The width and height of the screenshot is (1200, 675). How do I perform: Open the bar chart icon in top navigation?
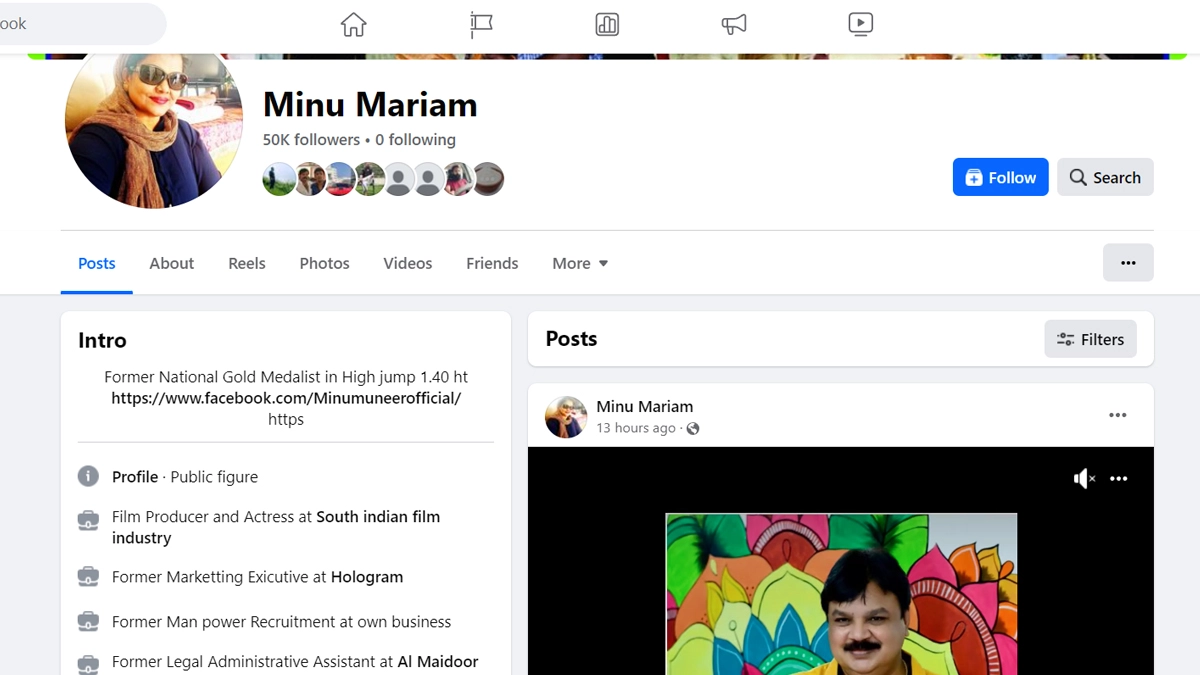(607, 24)
